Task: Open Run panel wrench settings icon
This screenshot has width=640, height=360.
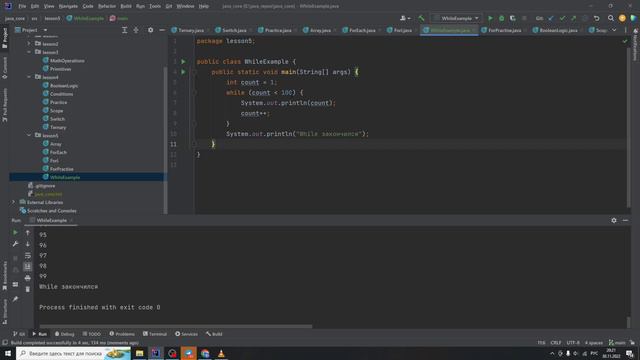Action: tap(16, 244)
